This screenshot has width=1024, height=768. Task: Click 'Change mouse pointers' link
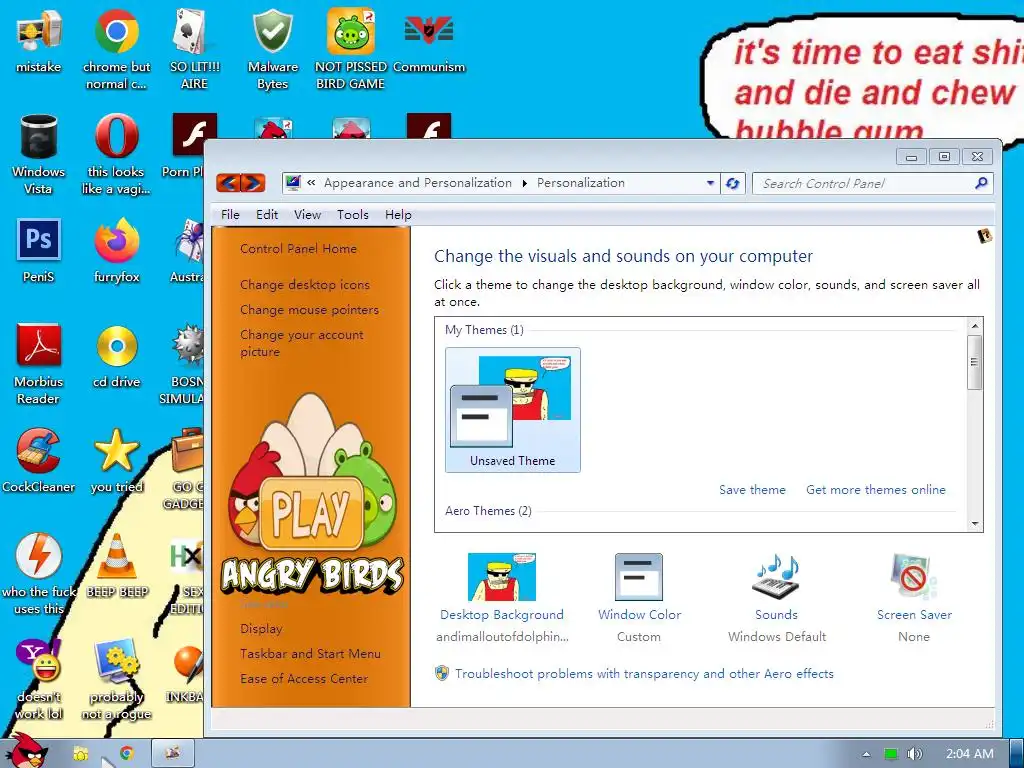(x=310, y=310)
